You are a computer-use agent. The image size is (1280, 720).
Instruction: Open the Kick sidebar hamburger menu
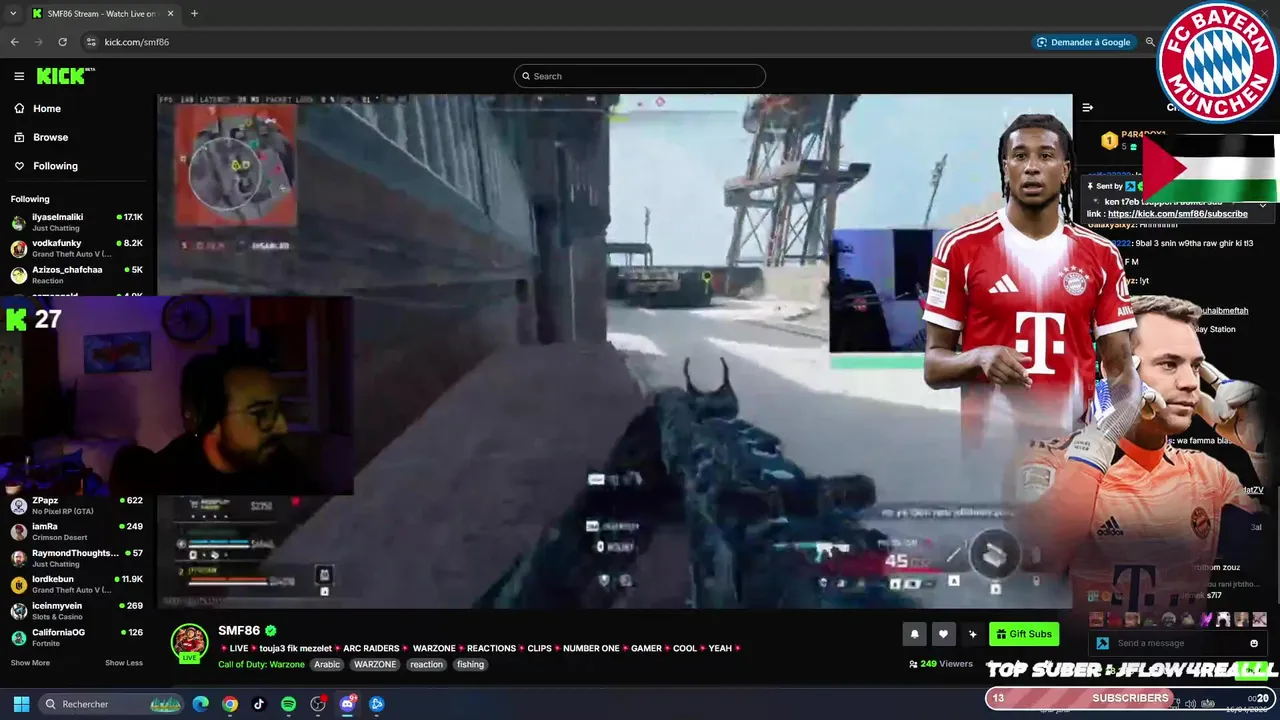(19, 76)
